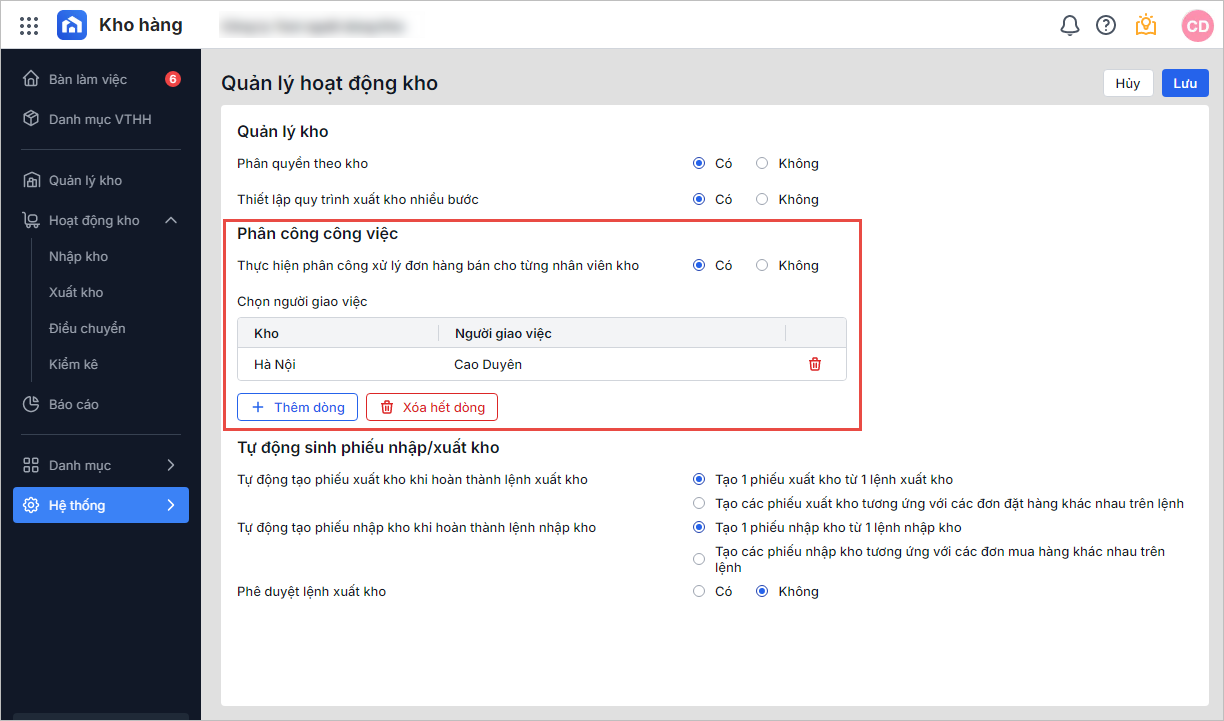Click the Danh mục grid icon

(31, 465)
